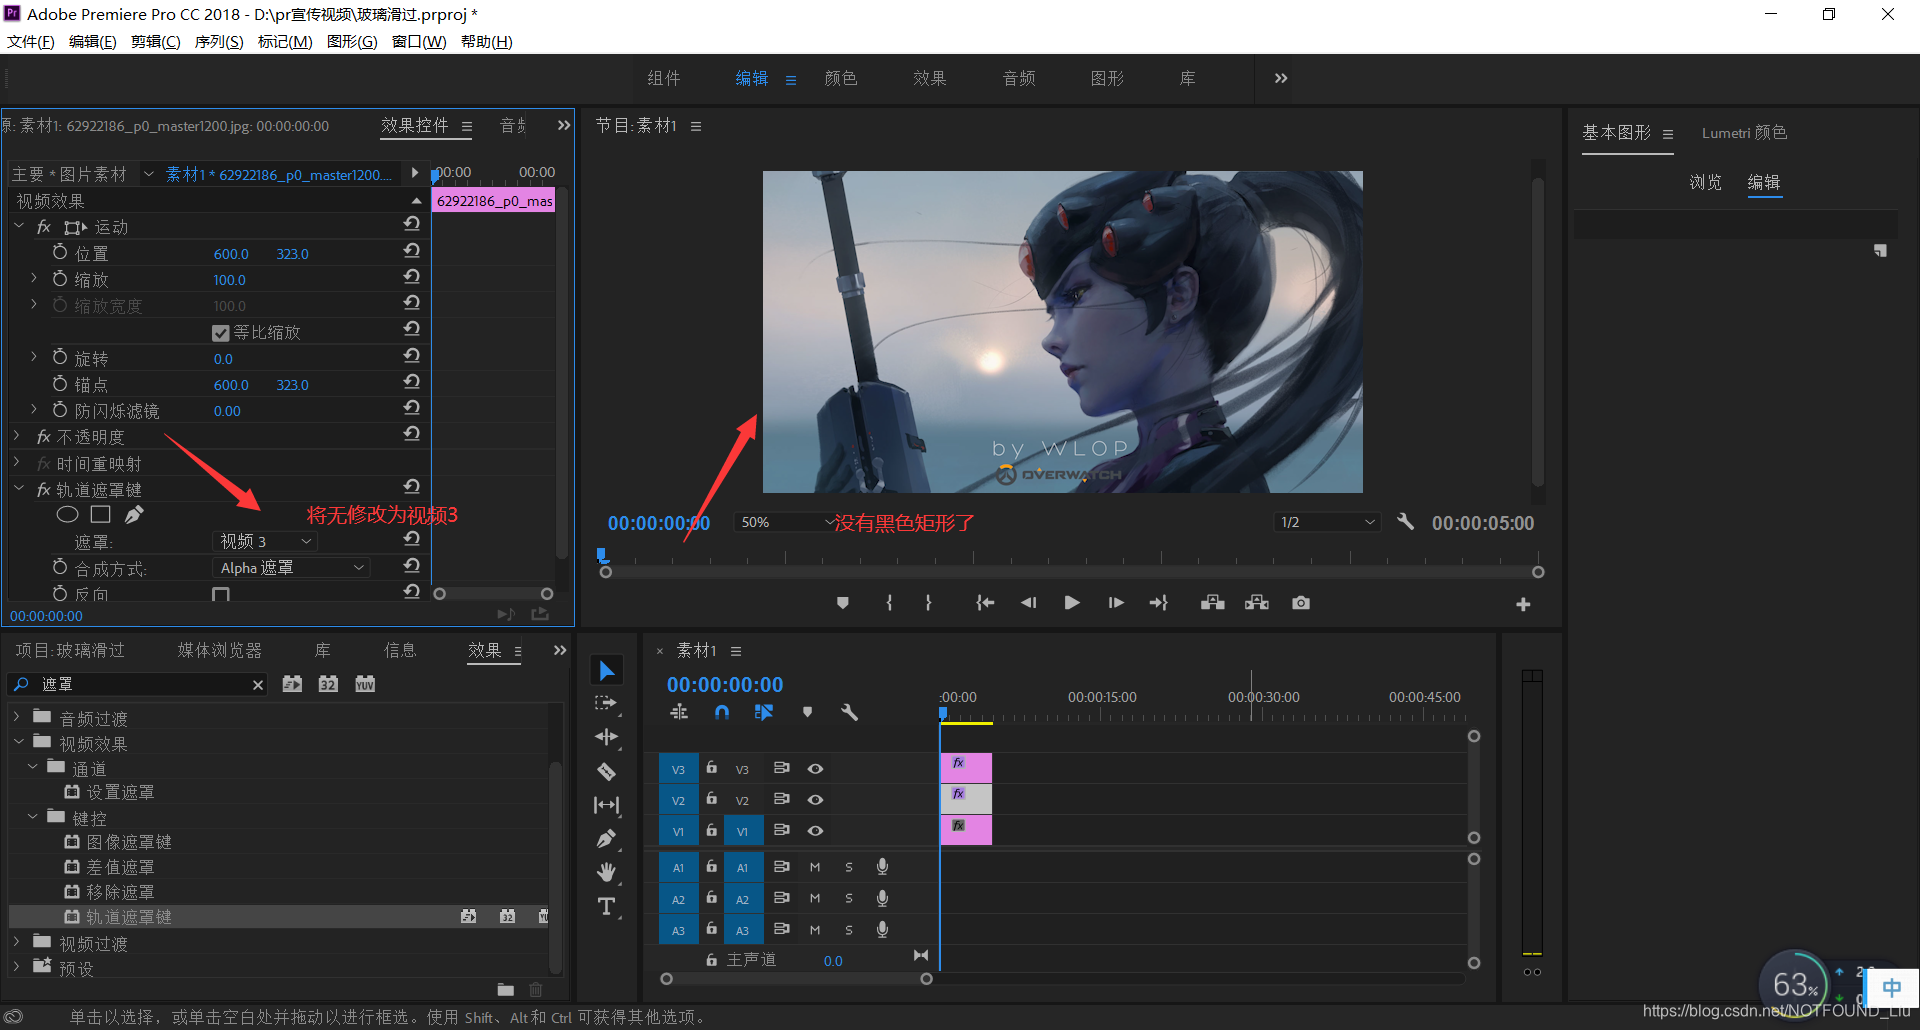The width and height of the screenshot is (1920, 1030).
Task: Show more workspaces with double chevron
Action: pos(1281,78)
